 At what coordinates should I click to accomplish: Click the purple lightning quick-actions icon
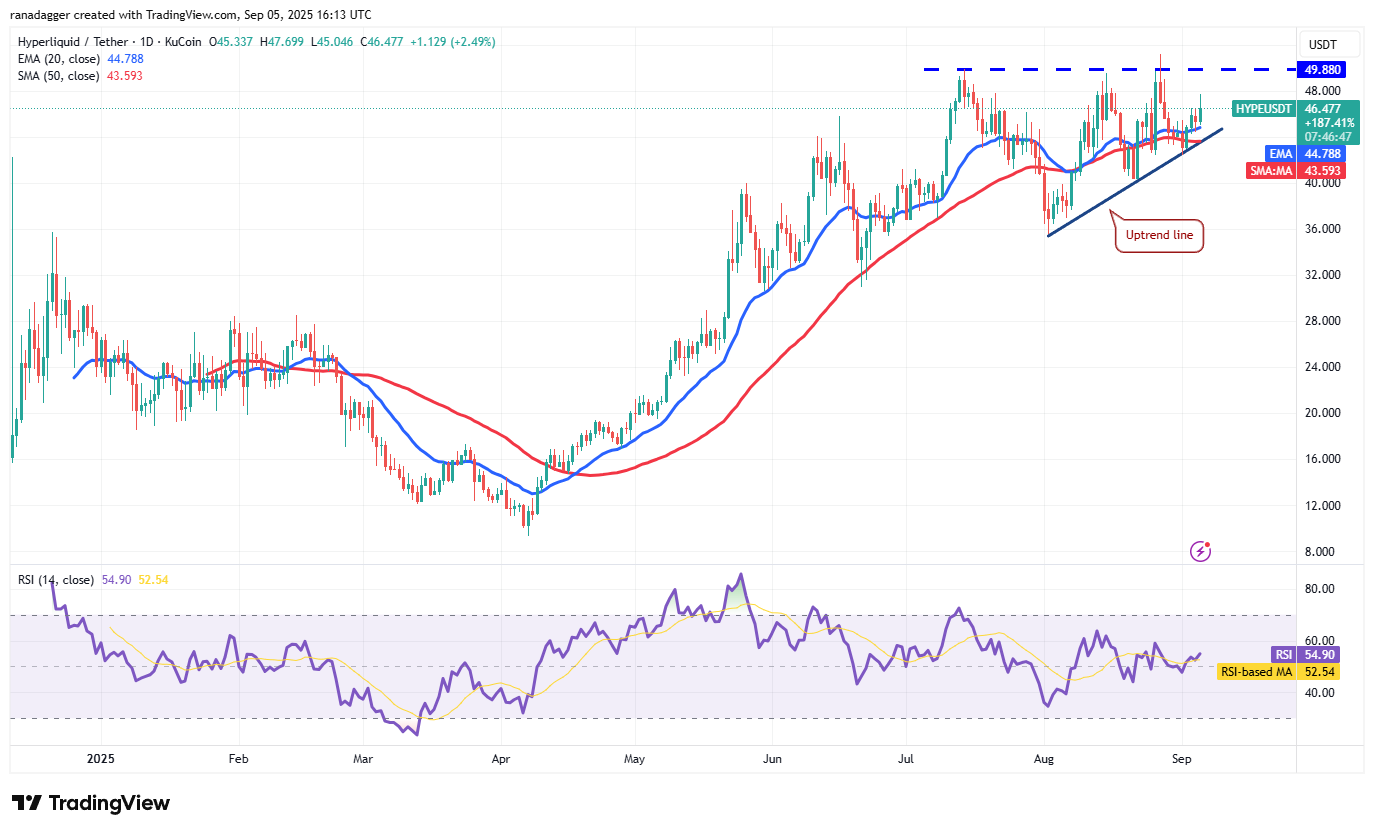coord(1199,551)
